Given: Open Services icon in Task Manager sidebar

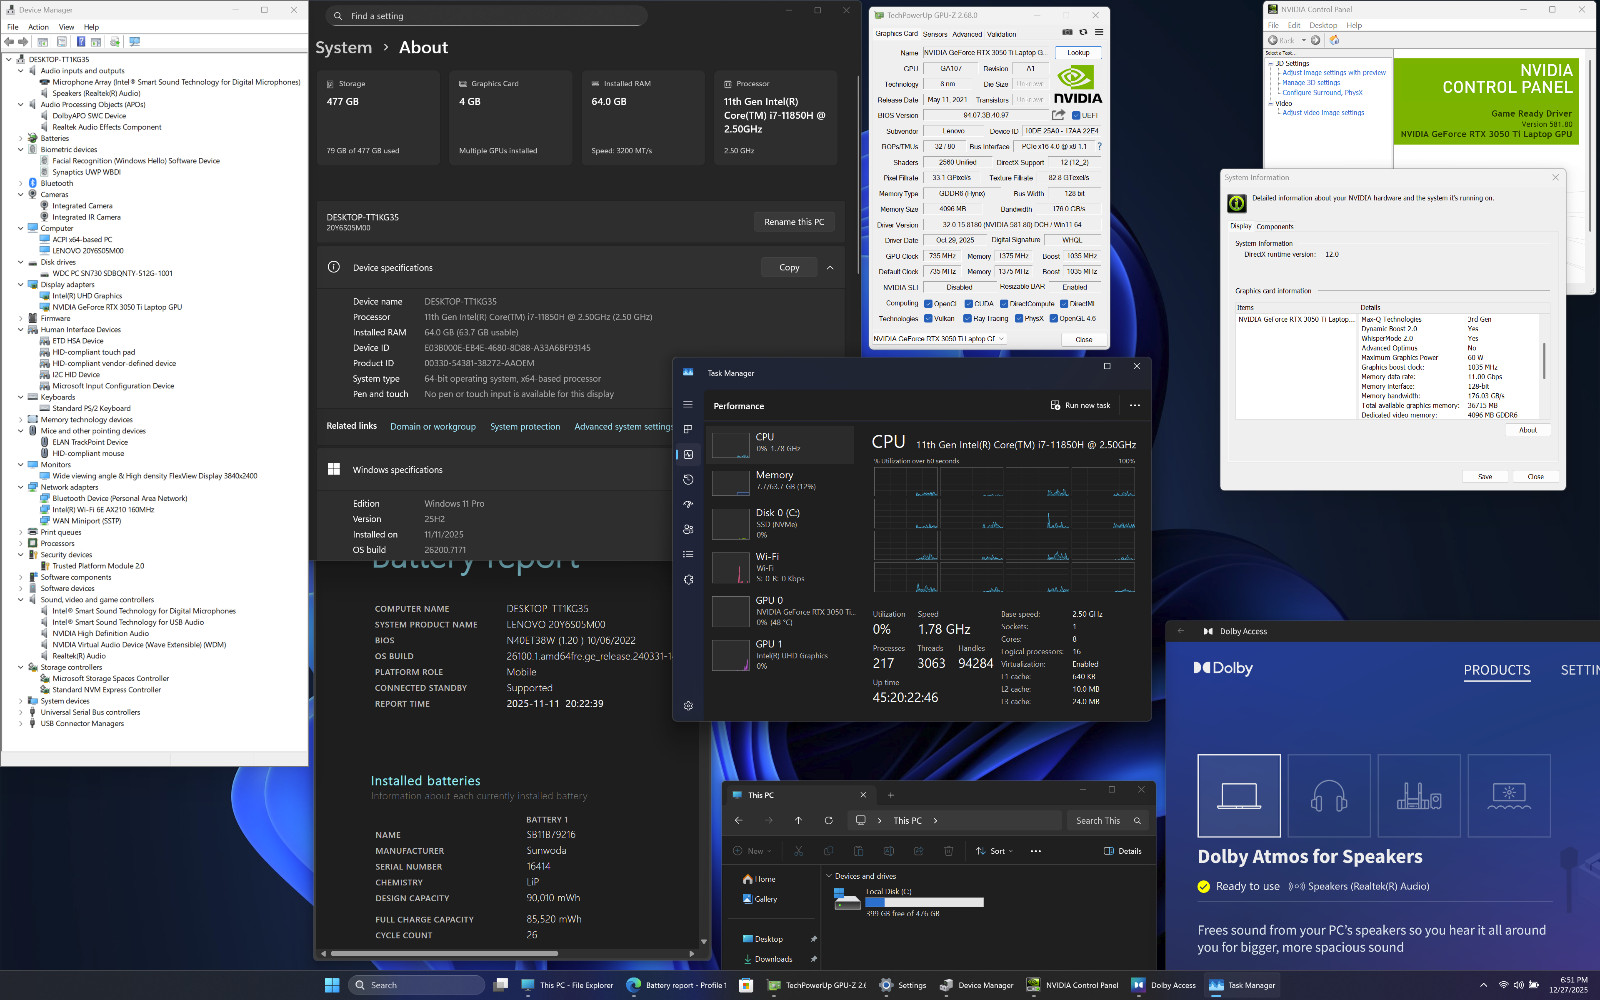Looking at the screenshot, I should point(688,580).
